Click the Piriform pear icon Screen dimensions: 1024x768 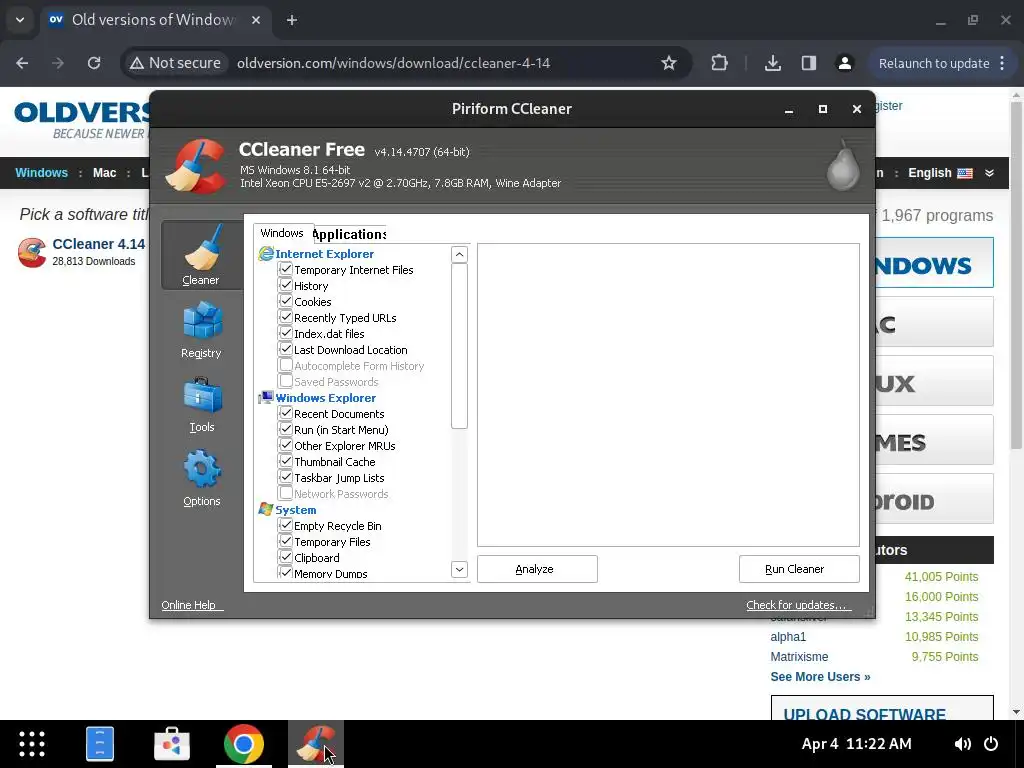click(x=843, y=165)
